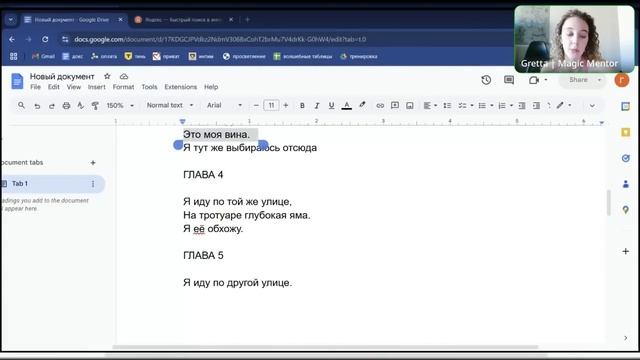
Task: Open version history clock icon
Action: pyautogui.click(x=486, y=80)
